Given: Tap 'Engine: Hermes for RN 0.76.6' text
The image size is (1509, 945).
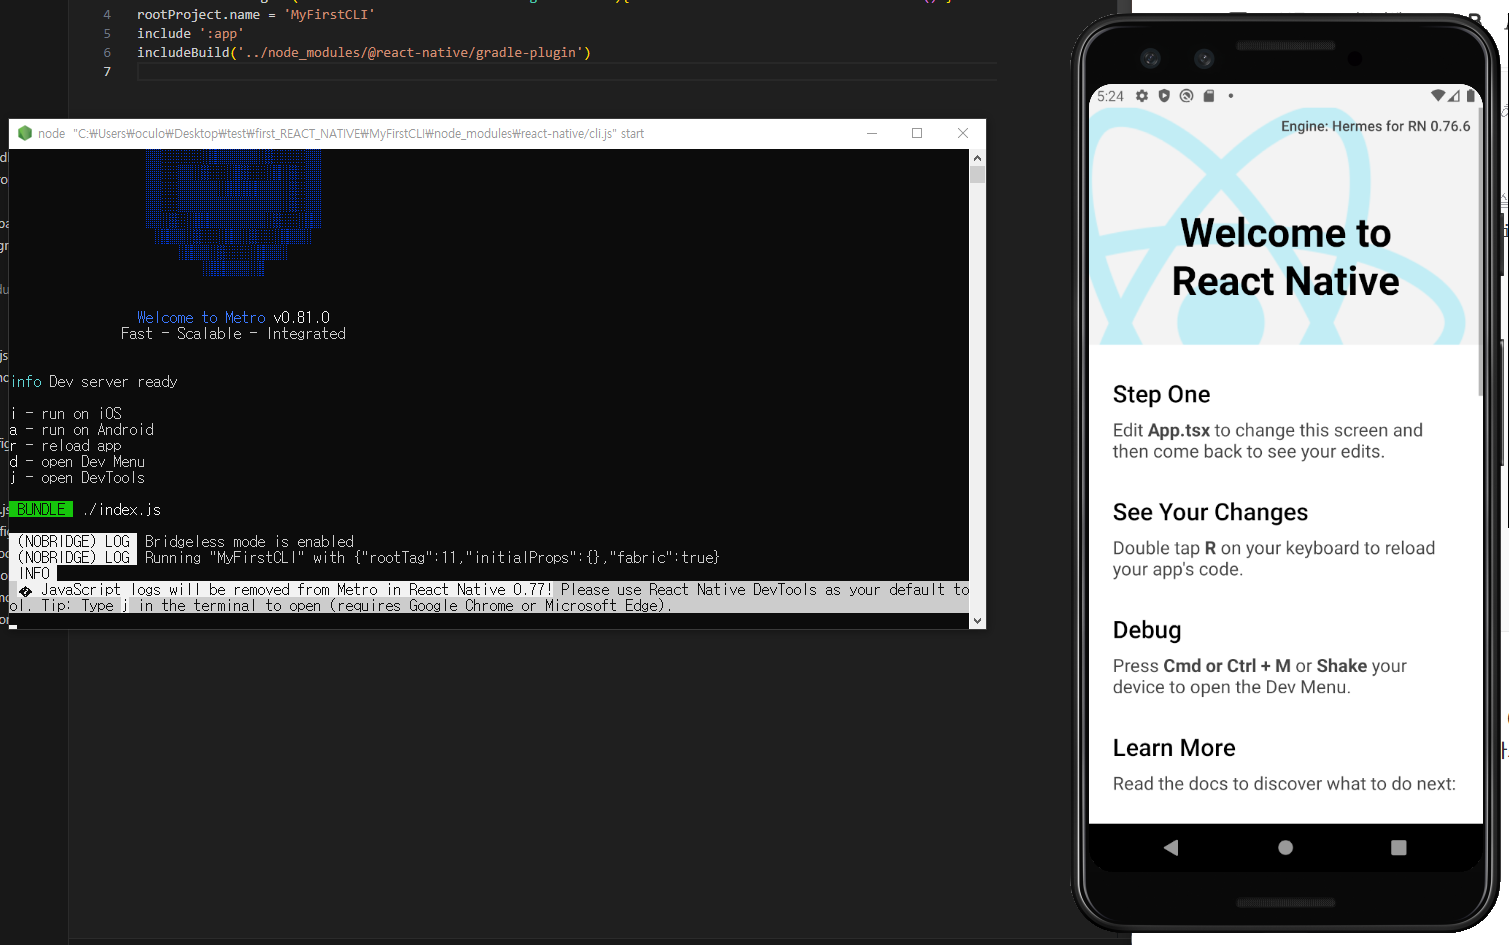Looking at the screenshot, I should coord(1376,126).
